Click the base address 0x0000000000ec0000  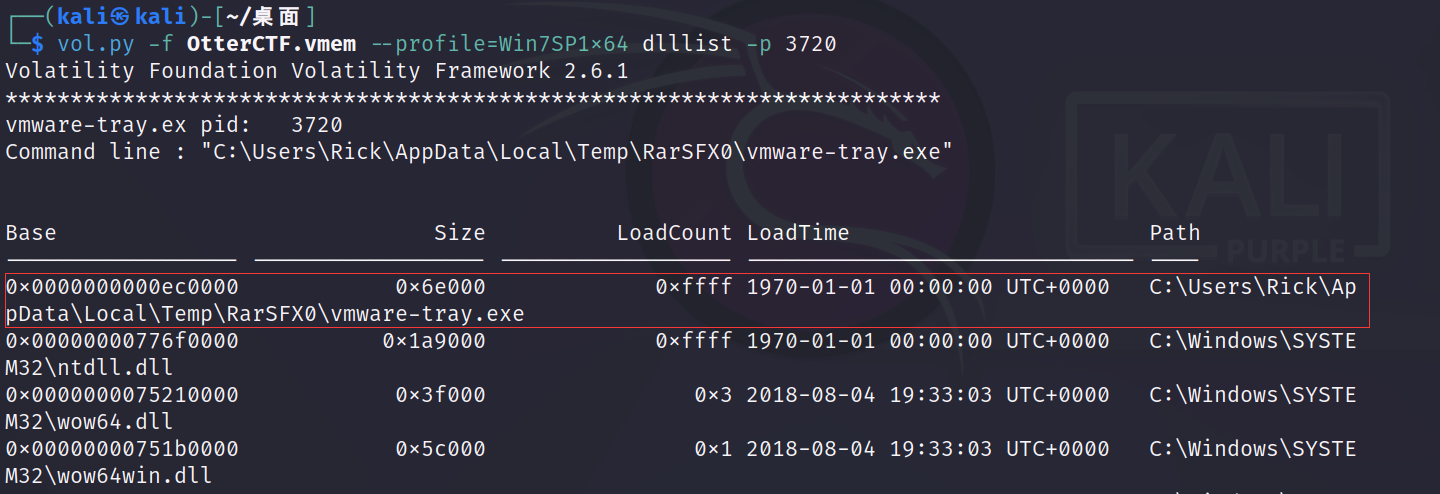pos(122,287)
